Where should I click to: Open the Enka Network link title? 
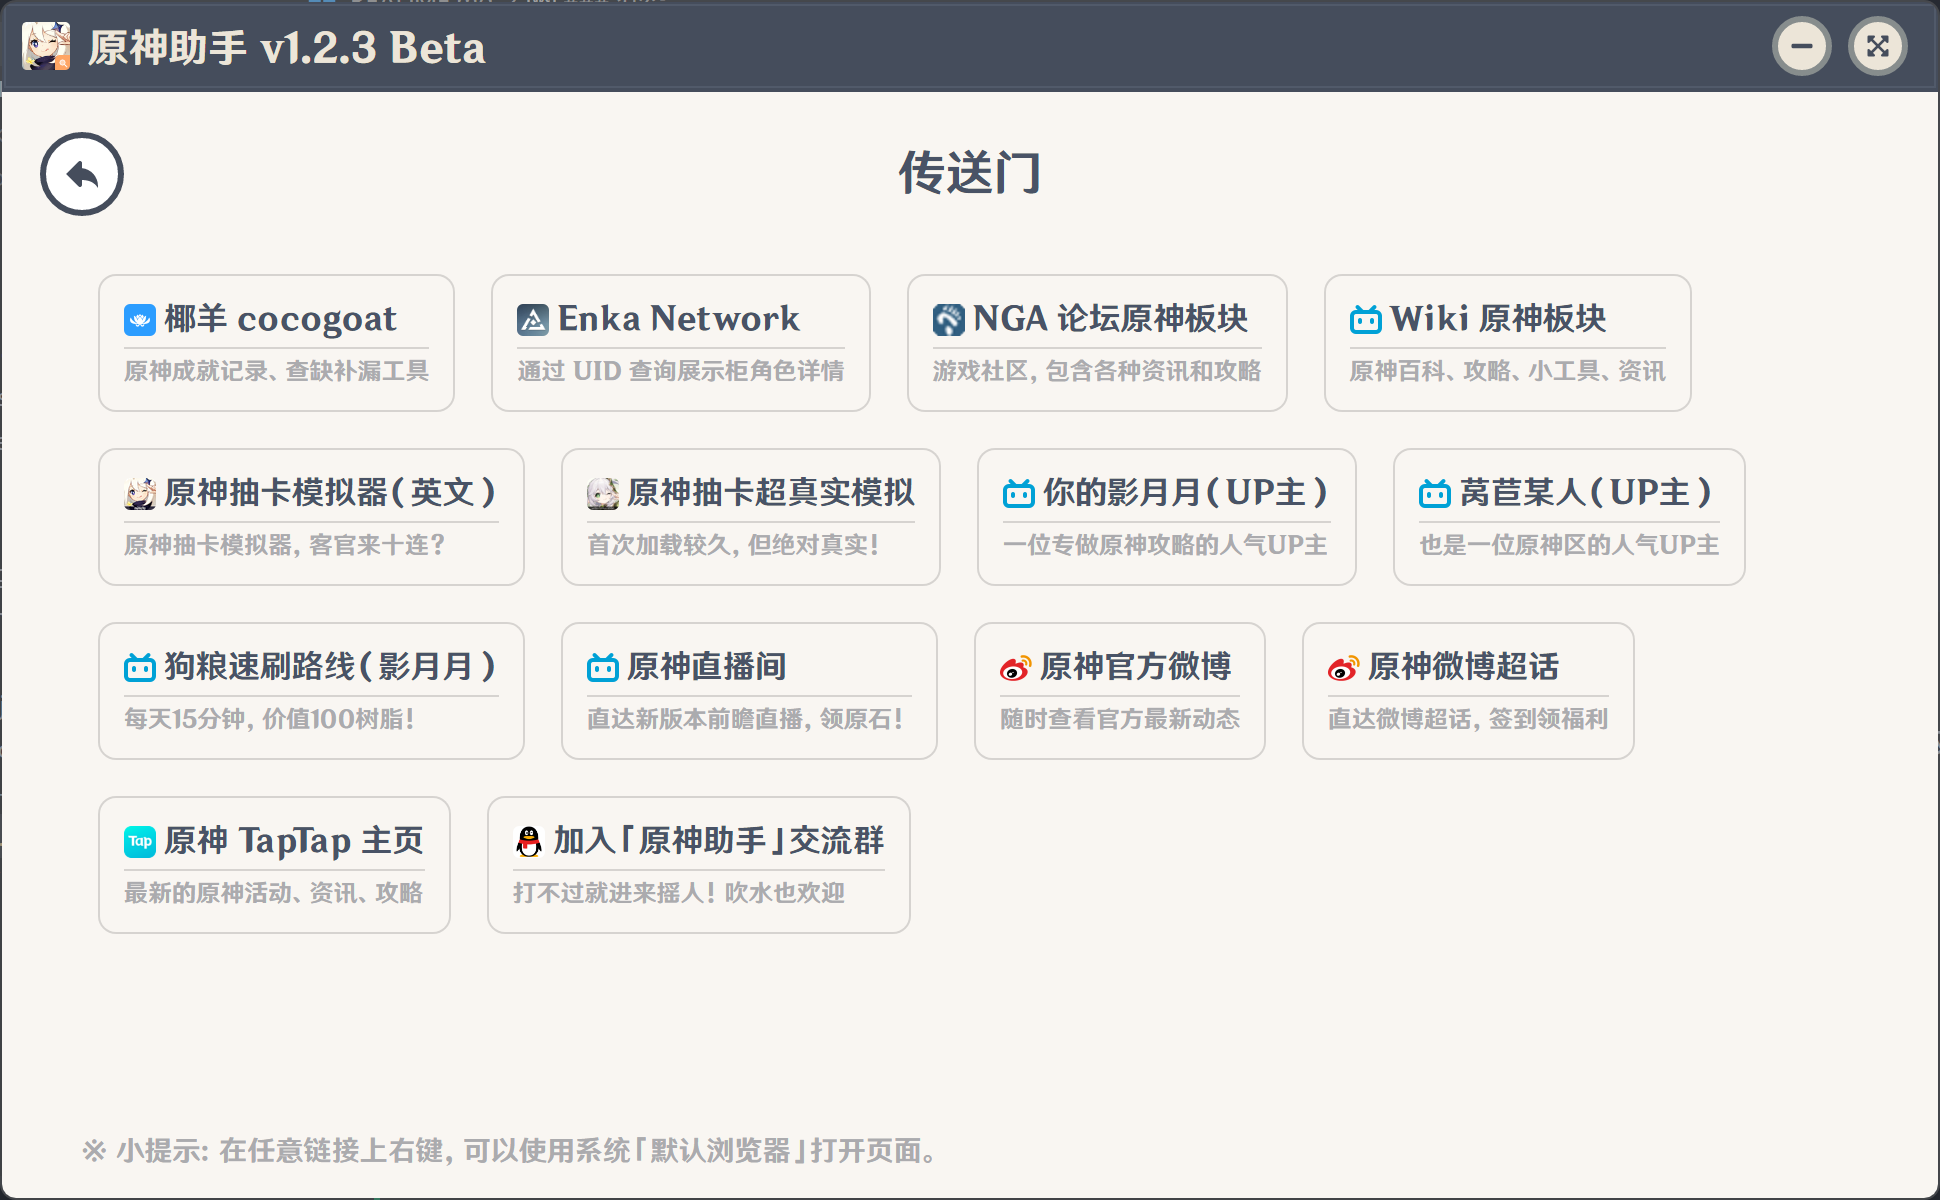pos(678,319)
